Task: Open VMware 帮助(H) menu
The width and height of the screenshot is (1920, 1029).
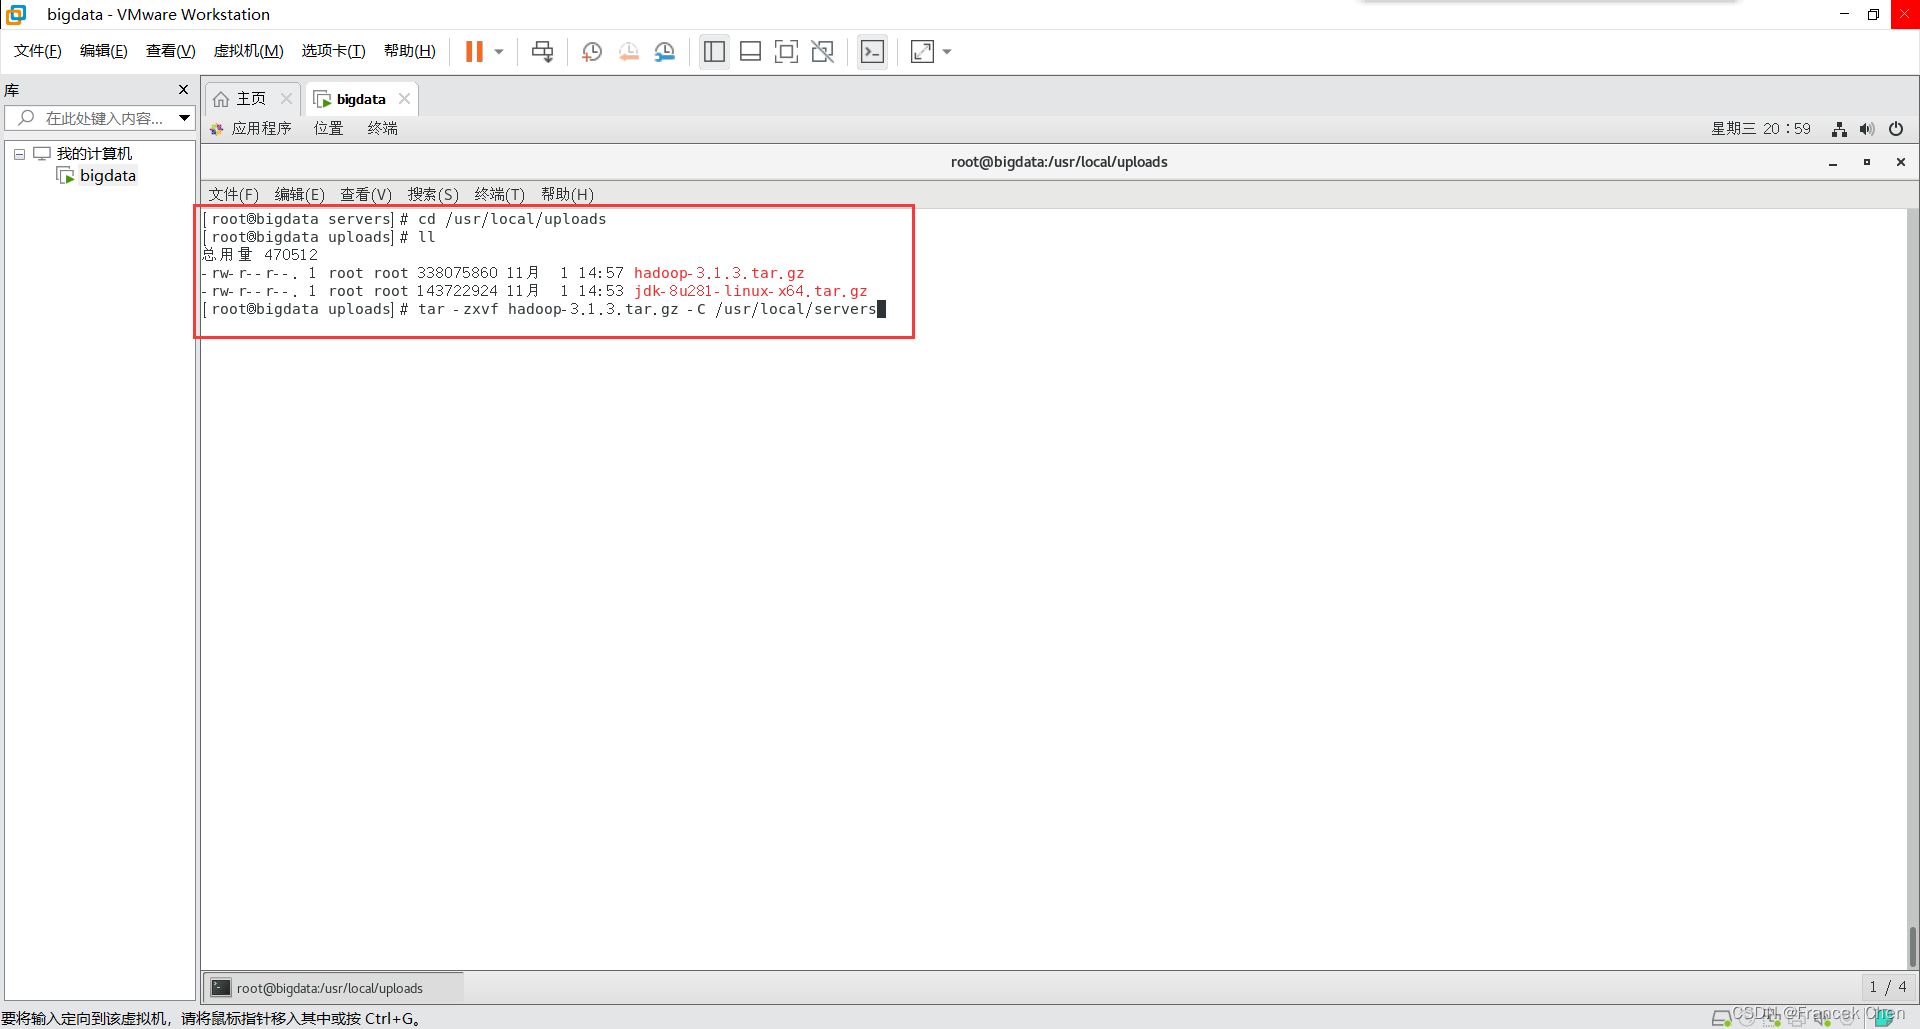Action: [x=410, y=51]
